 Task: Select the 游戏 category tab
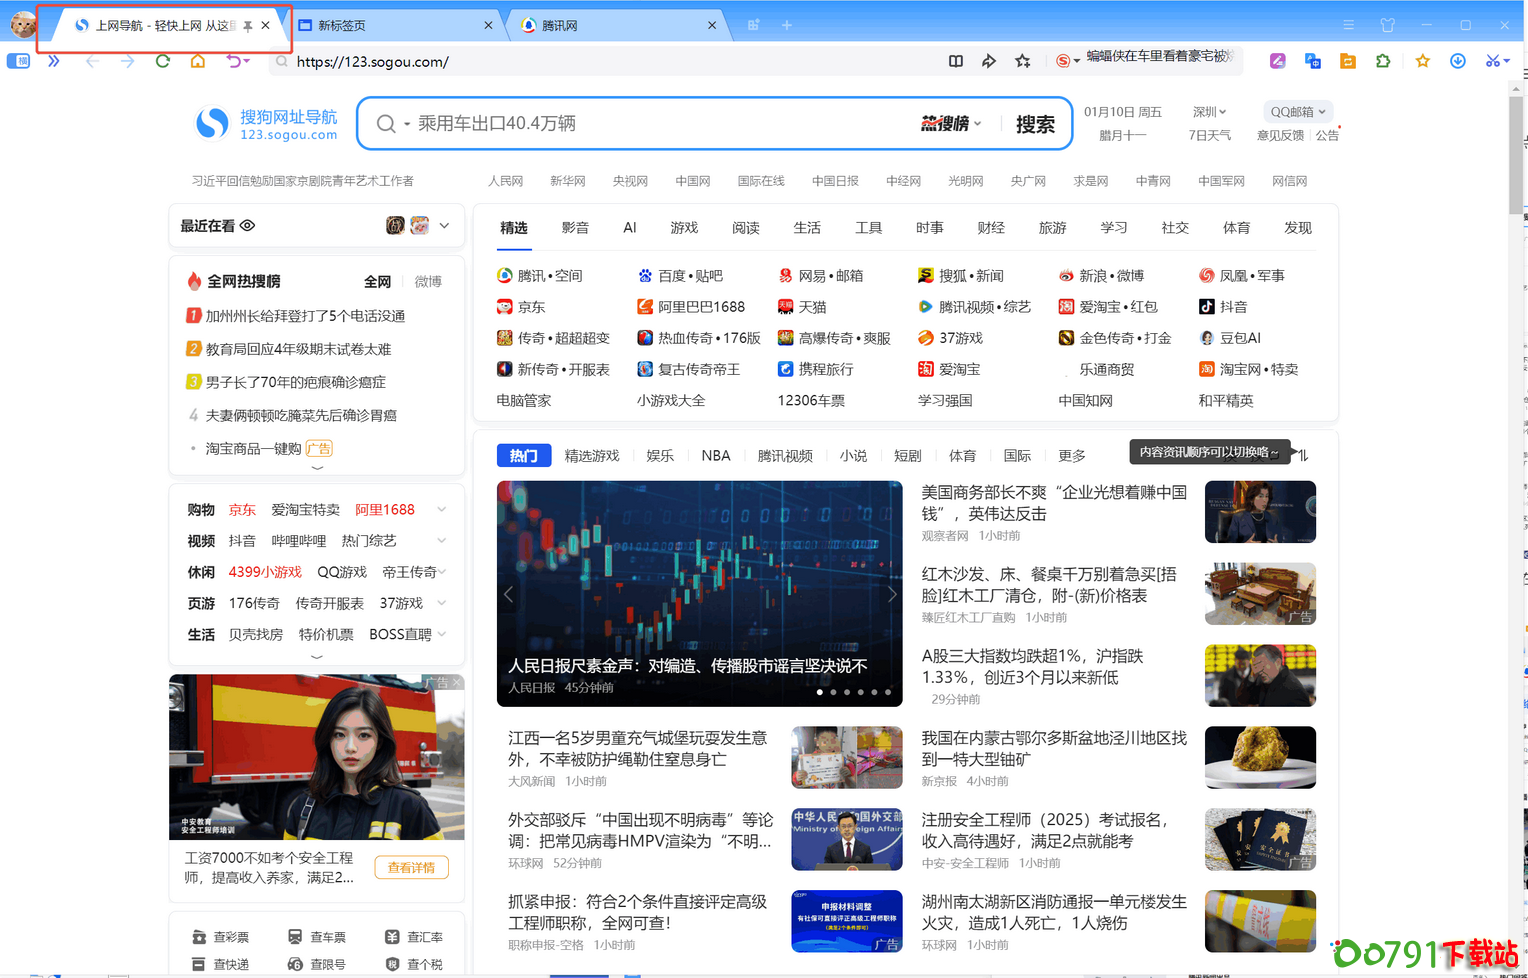[685, 227]
